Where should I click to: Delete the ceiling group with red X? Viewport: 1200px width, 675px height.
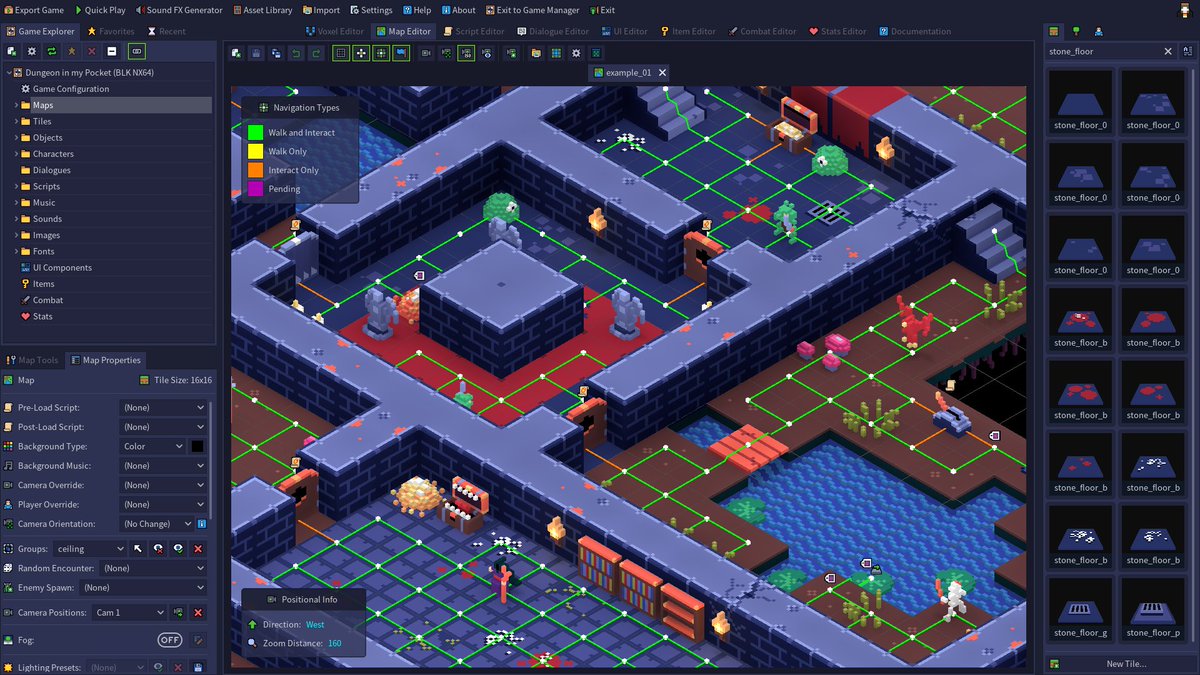click(198, 549)
